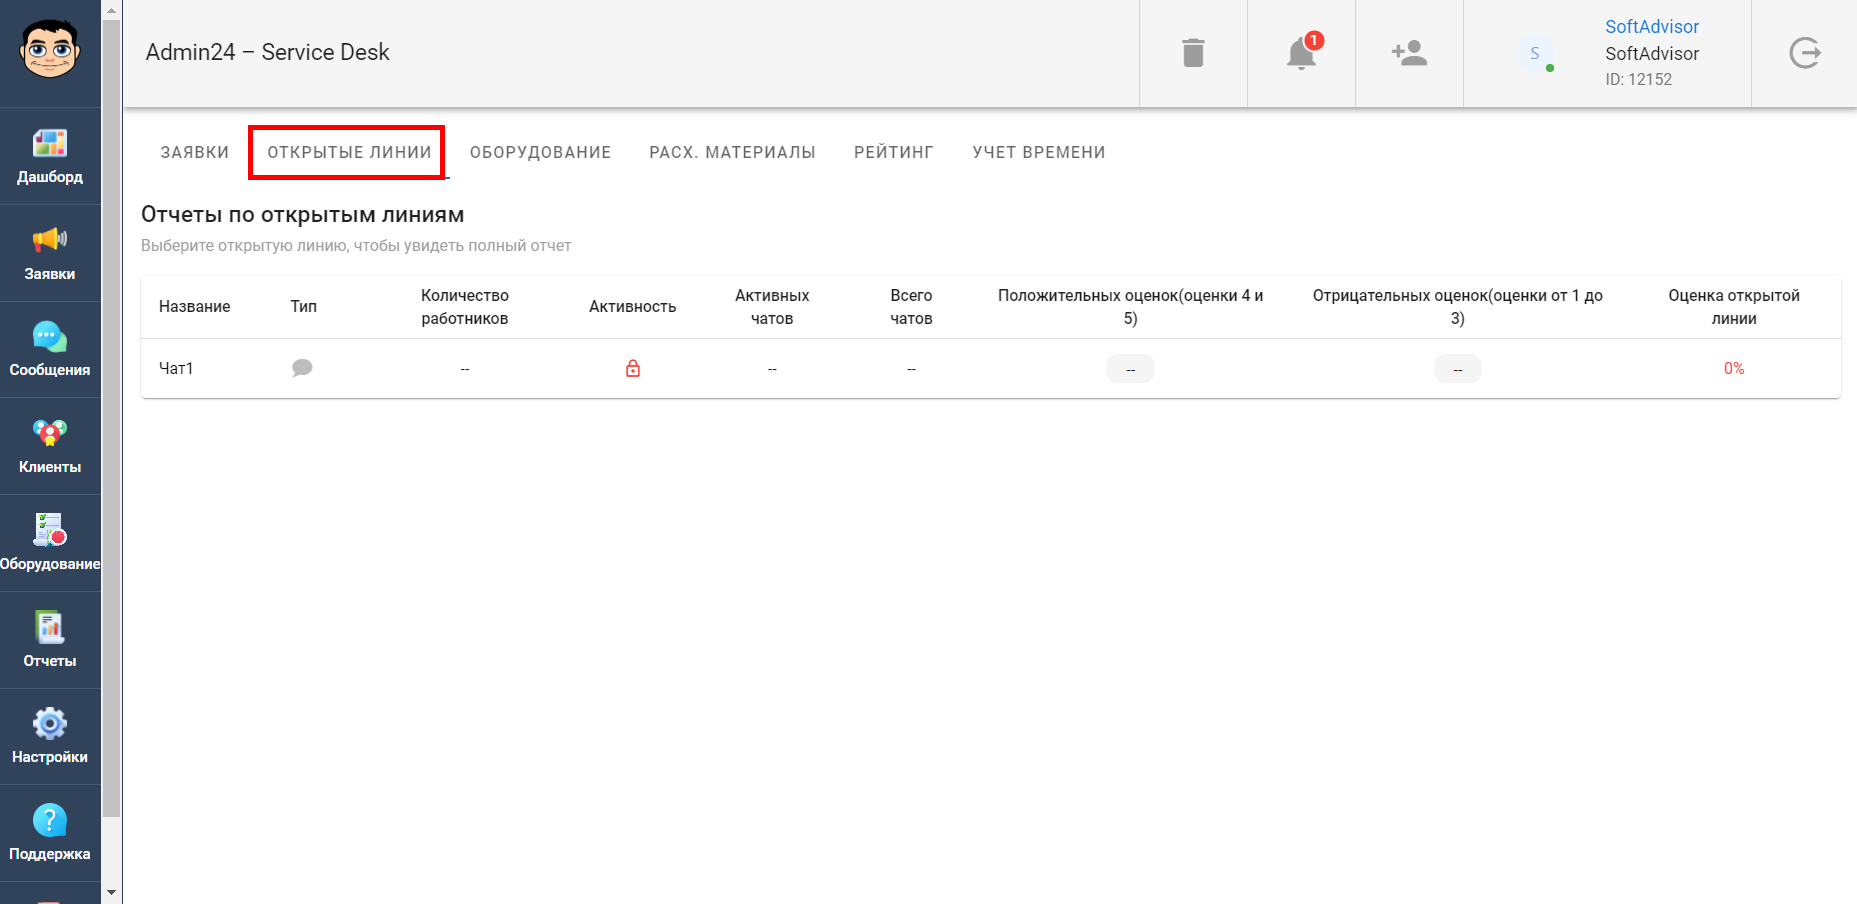The width and height of the screenshot is (1857, 904).
Task: Click the Оценка открытой линии header
Action: [x=1734, y=307]
